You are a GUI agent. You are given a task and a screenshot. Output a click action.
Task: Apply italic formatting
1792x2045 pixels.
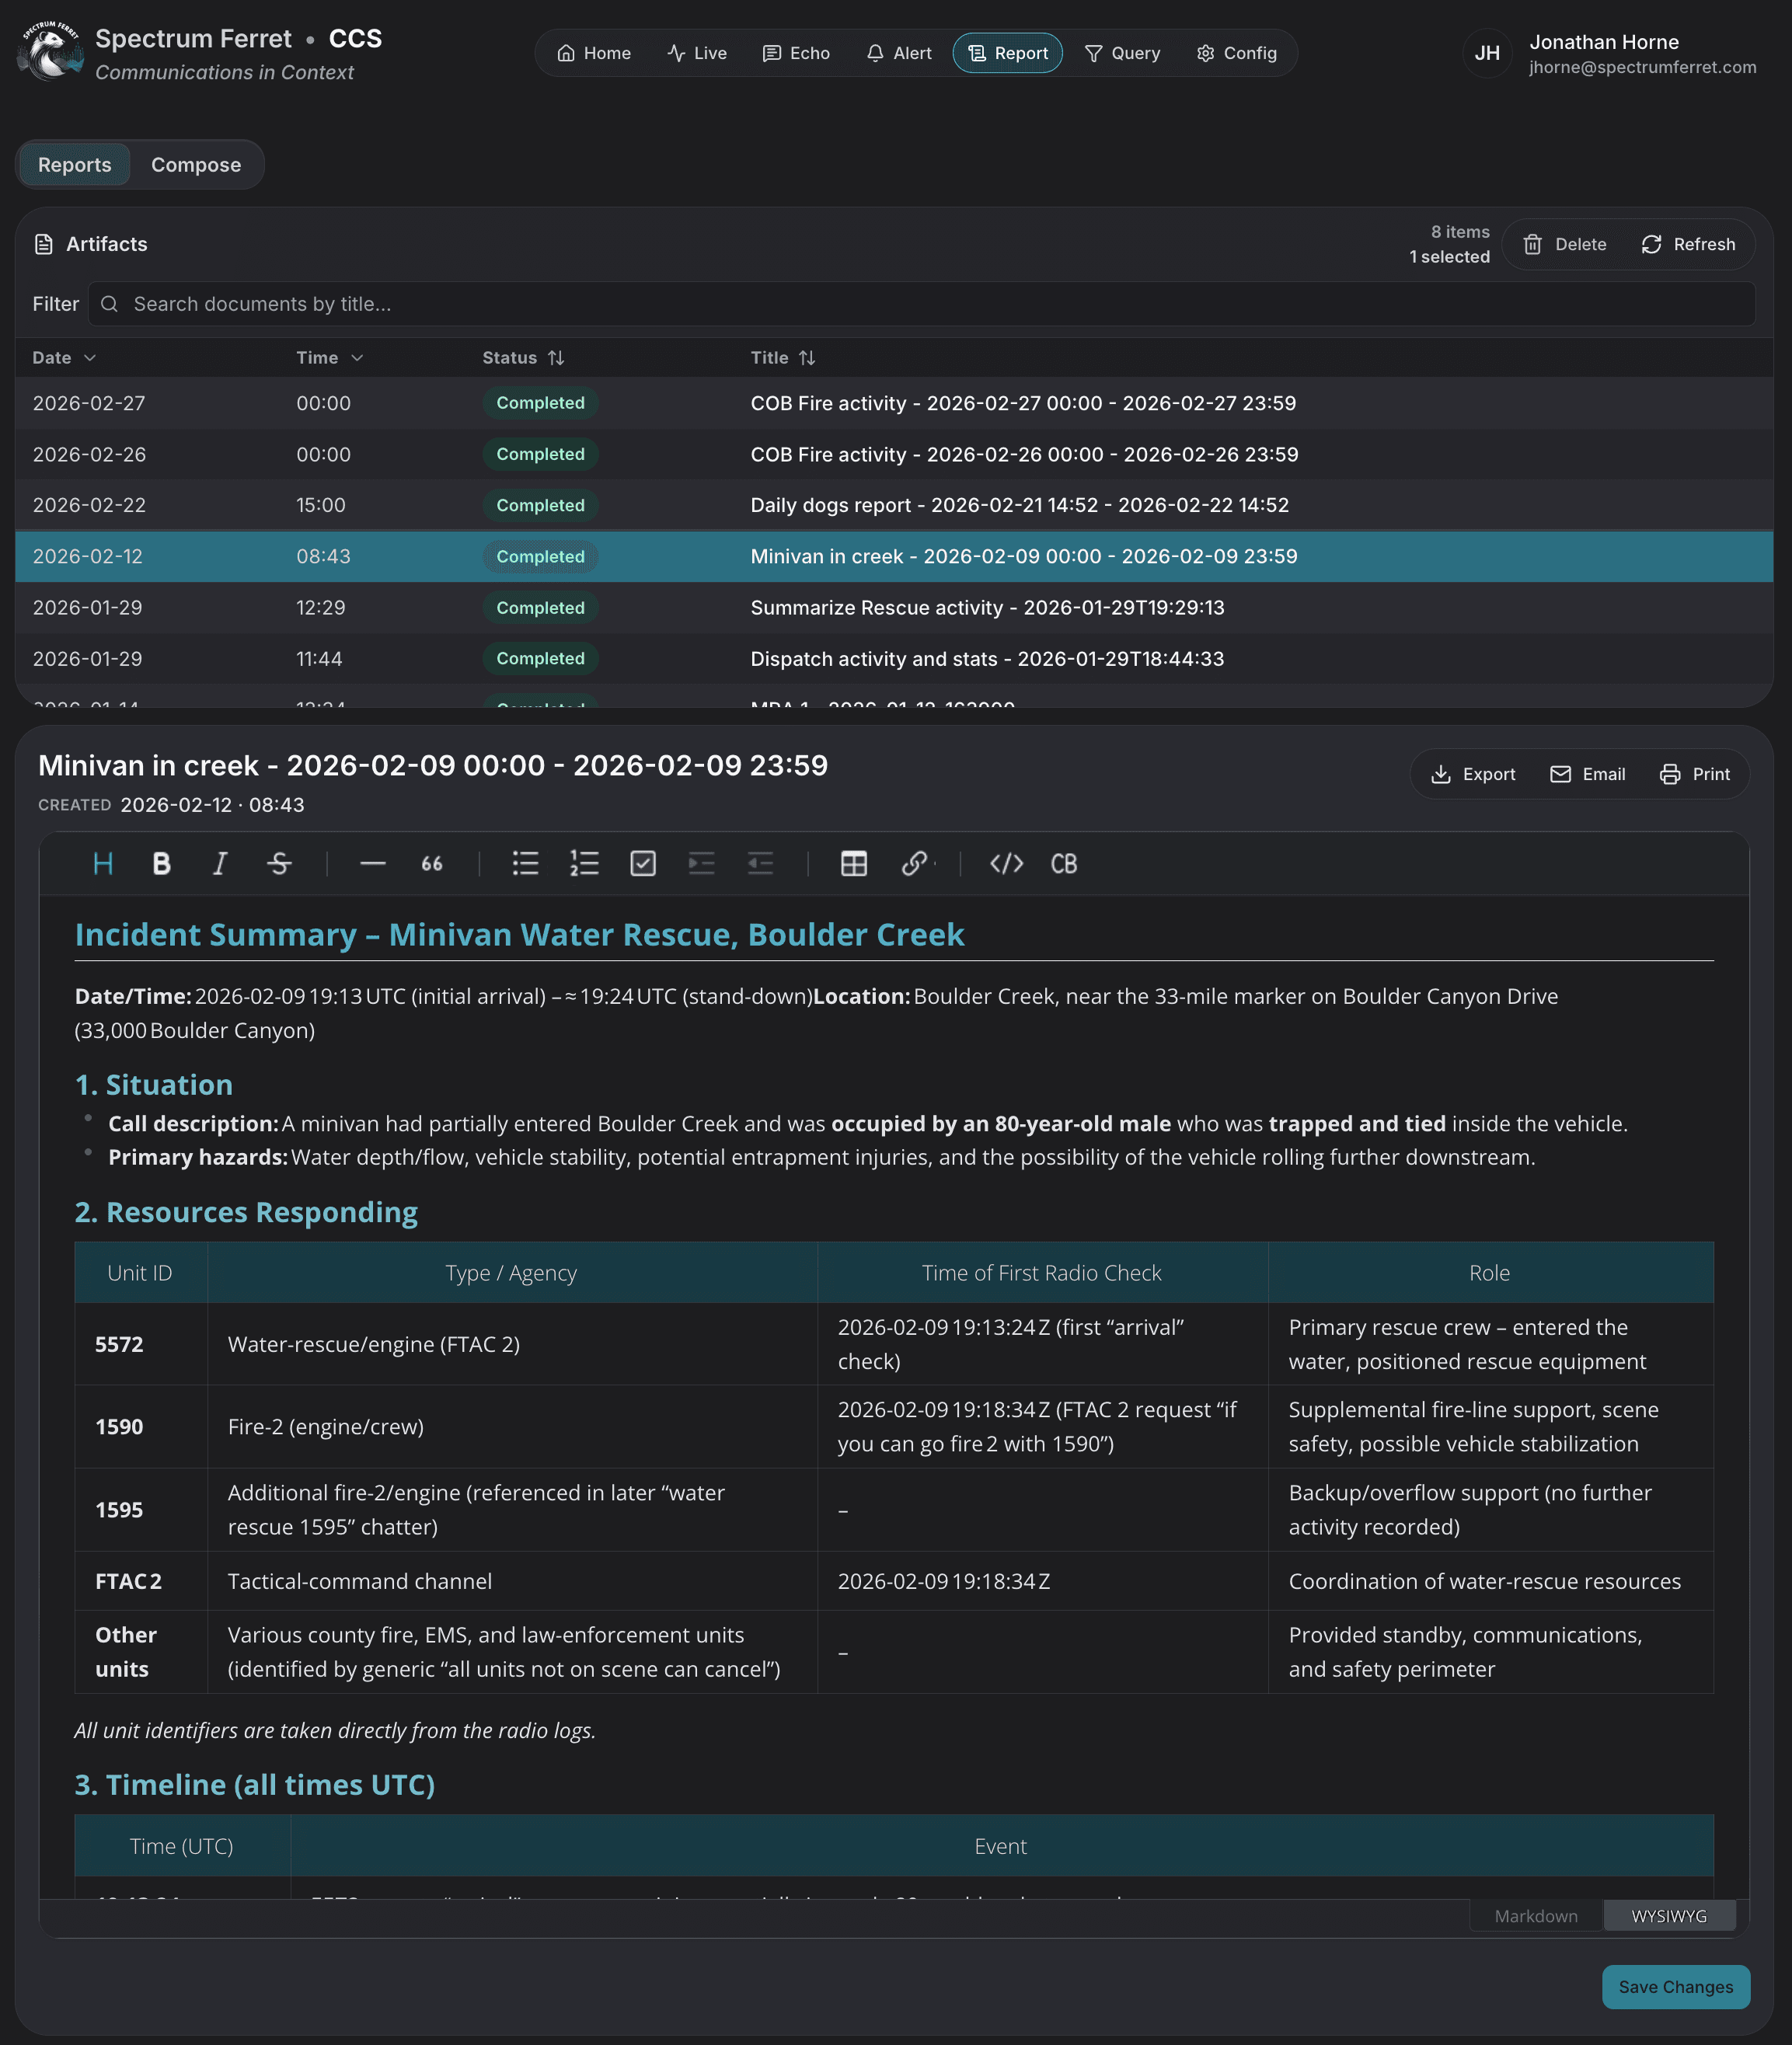click(220, 864)
